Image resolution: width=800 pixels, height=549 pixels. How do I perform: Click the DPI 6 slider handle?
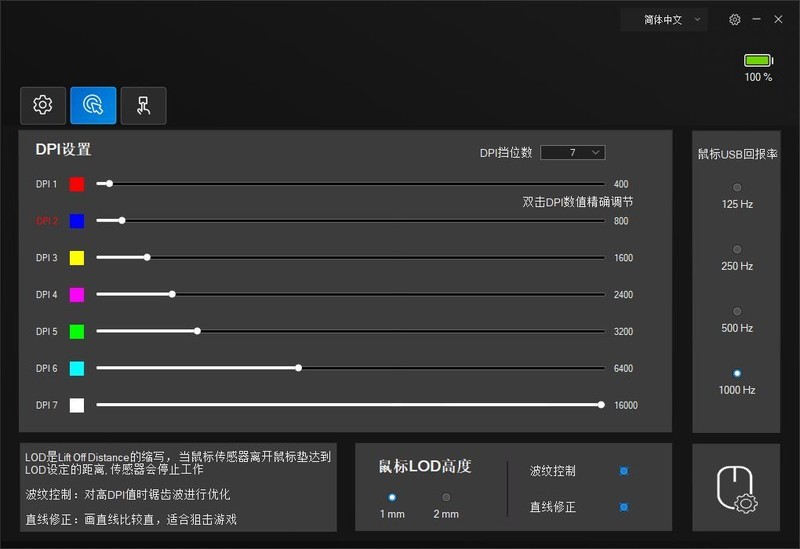(x=298, y=368)
